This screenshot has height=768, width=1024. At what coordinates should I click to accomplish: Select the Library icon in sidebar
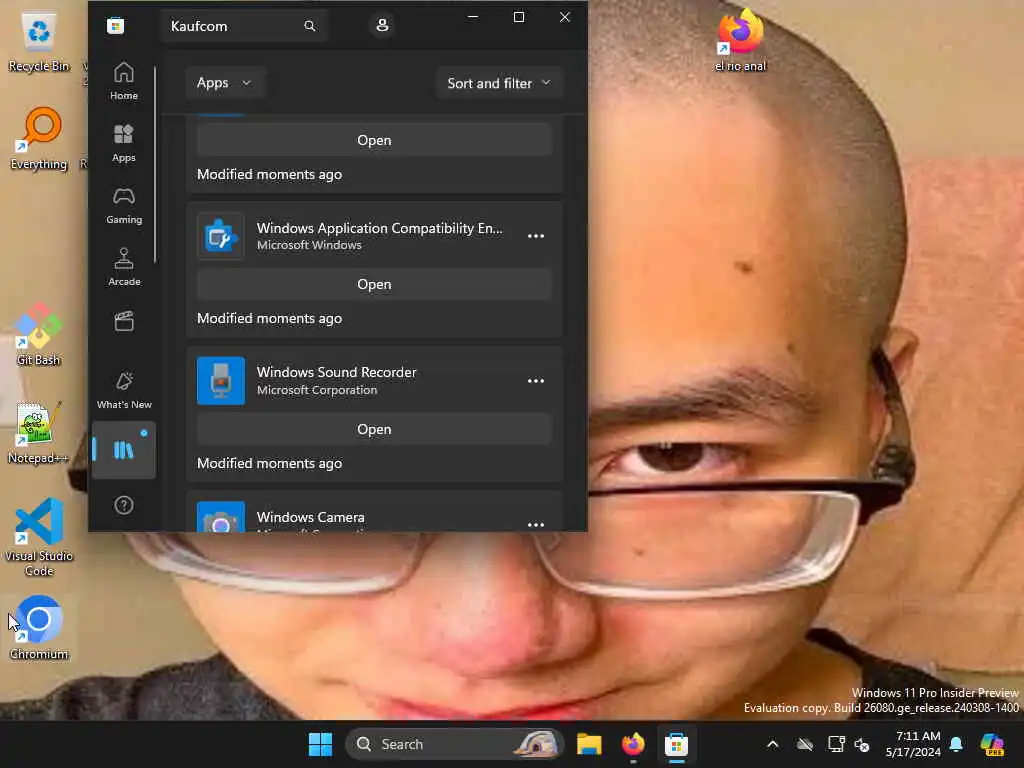pyautogui.click(x=124, y=450)
